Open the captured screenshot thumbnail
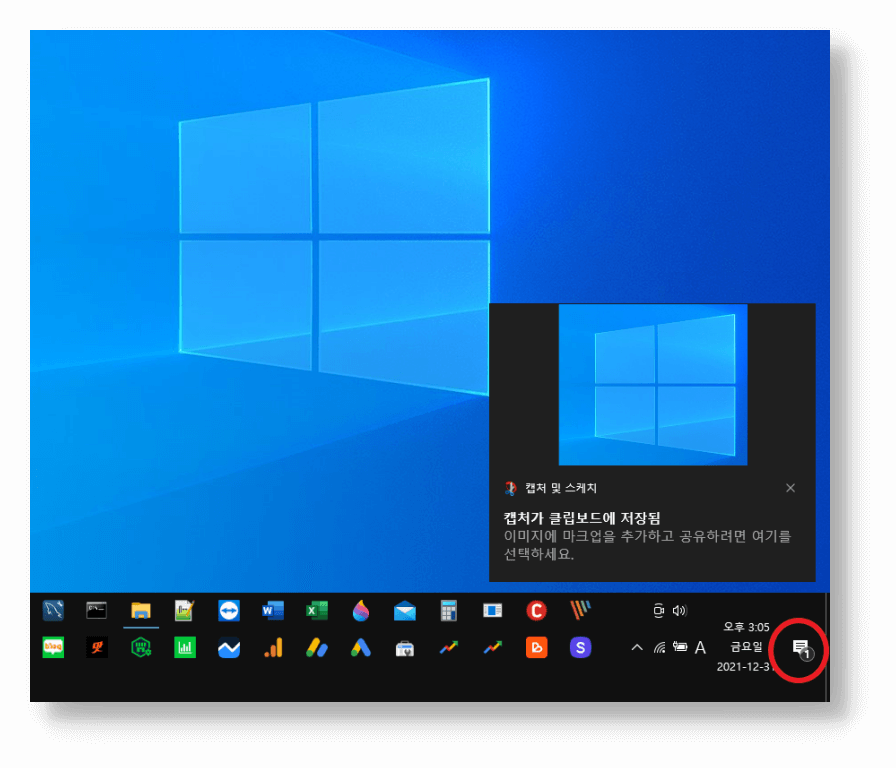Viewport: 896px width, 768px height. coord(651,385)
